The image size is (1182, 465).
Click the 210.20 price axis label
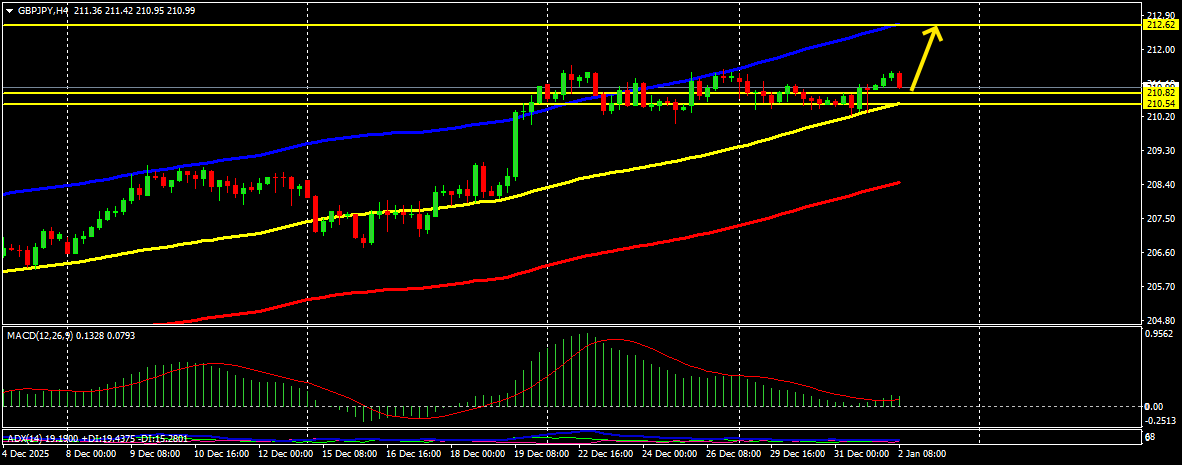(x=1159, y=117)
